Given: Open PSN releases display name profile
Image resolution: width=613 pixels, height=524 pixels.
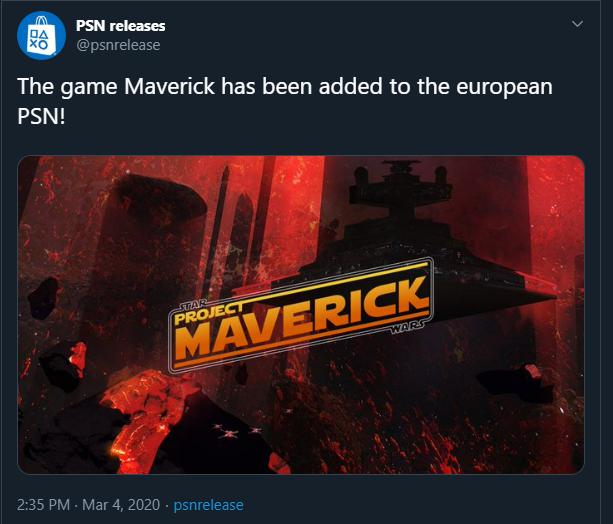Looking at the screenshot, I should coord(120,26).
